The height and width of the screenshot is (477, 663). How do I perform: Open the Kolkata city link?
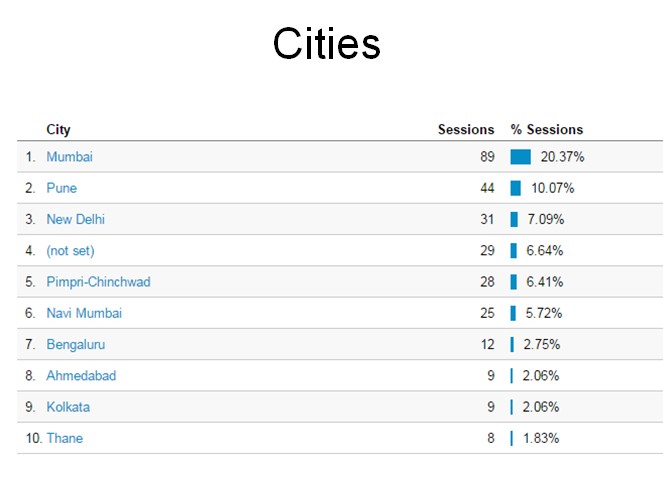click(x=68, y=407)
